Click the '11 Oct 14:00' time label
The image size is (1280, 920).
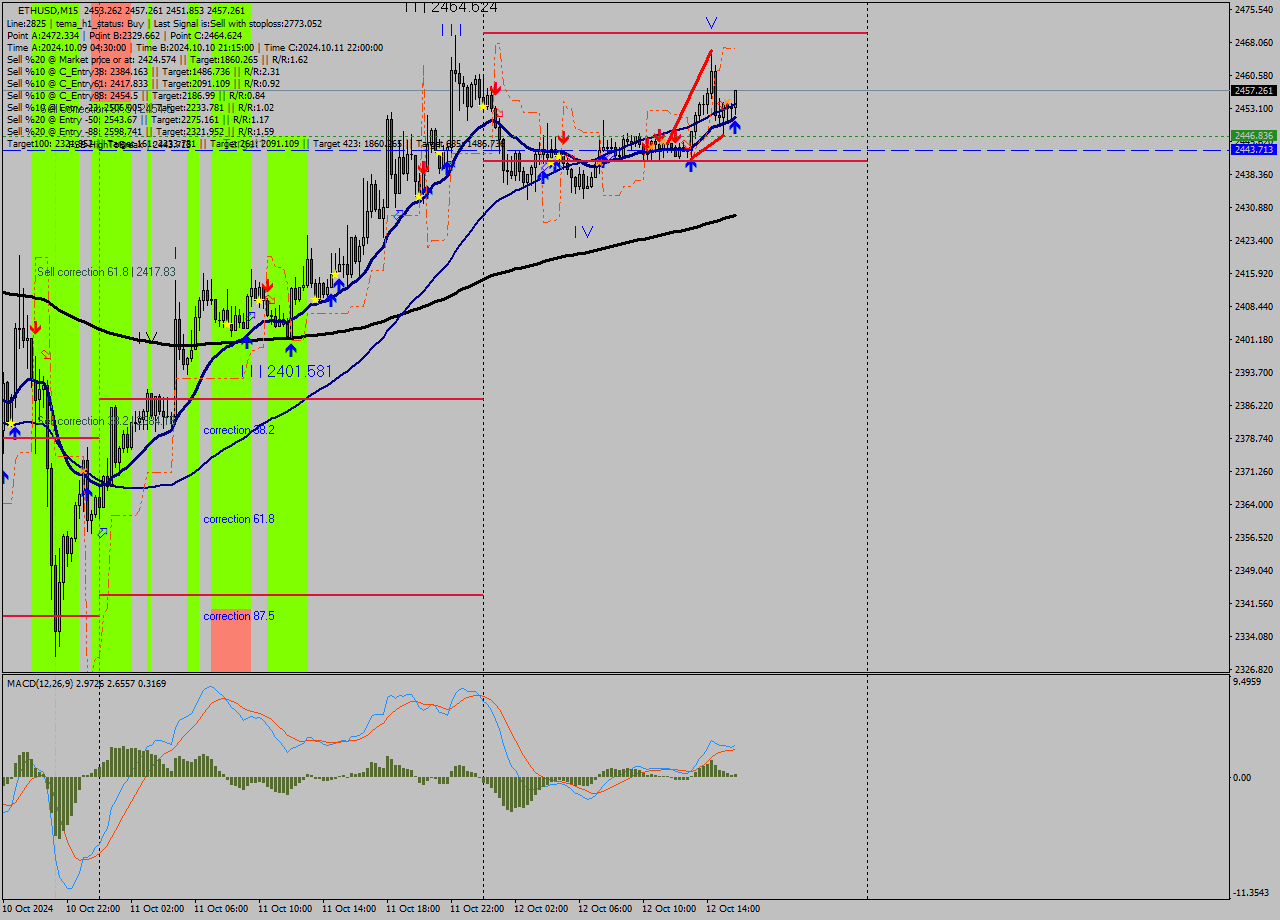coord(349,909)
